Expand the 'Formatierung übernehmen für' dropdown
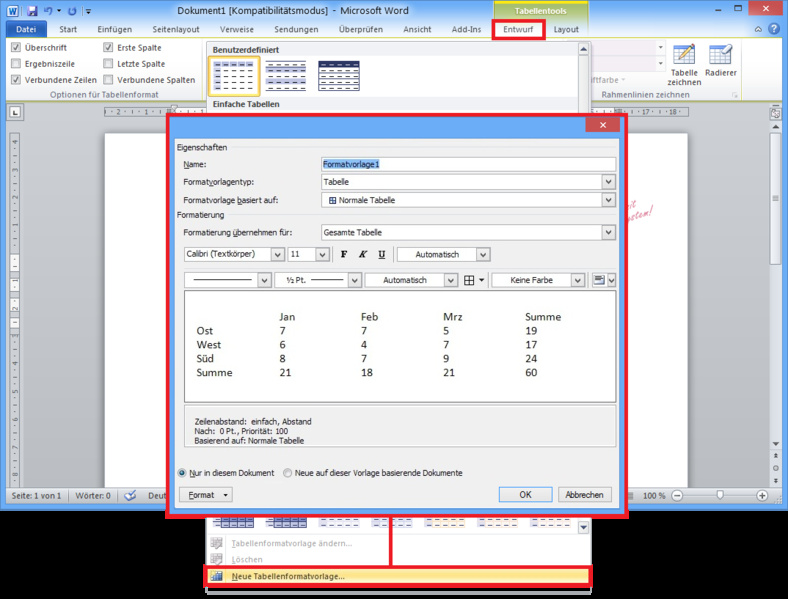 coord(608,233)
